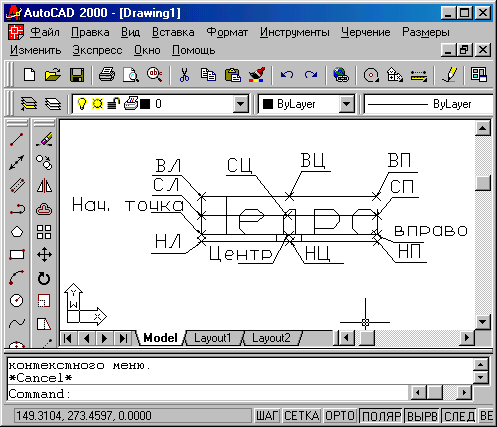Select the Stretch tool
Screen dimensions: 497x427
click(44, 323)
